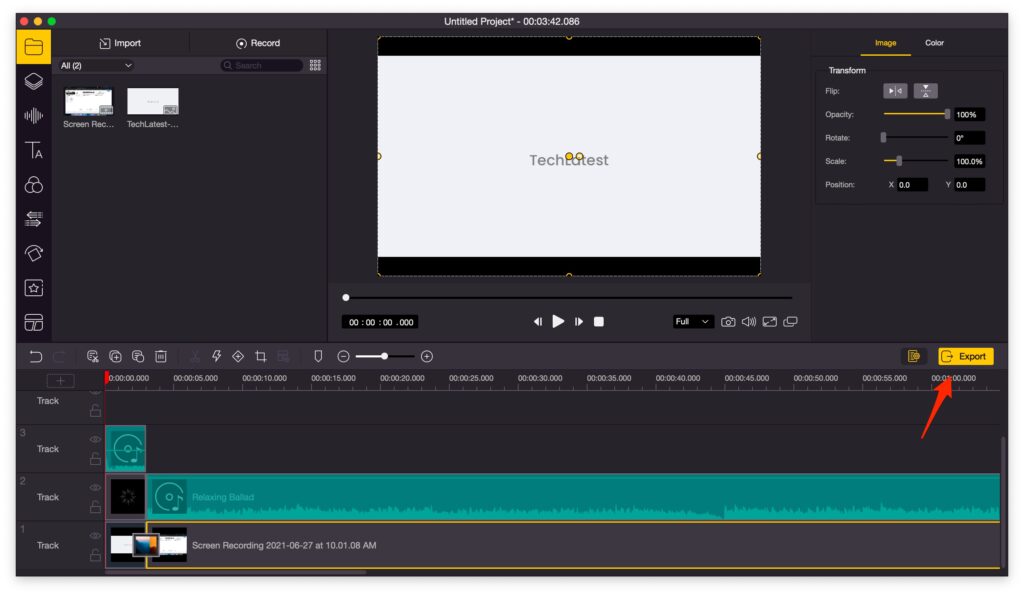Toggle the lock on the topmost track

95,410
